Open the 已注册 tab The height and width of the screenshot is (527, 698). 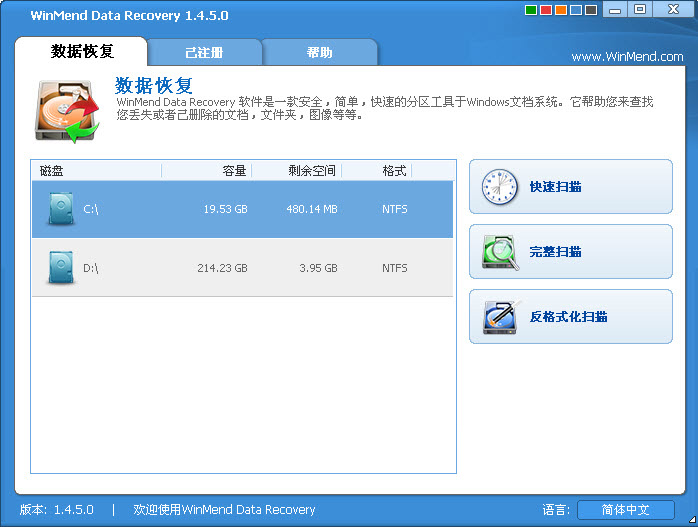click(204, 52)
